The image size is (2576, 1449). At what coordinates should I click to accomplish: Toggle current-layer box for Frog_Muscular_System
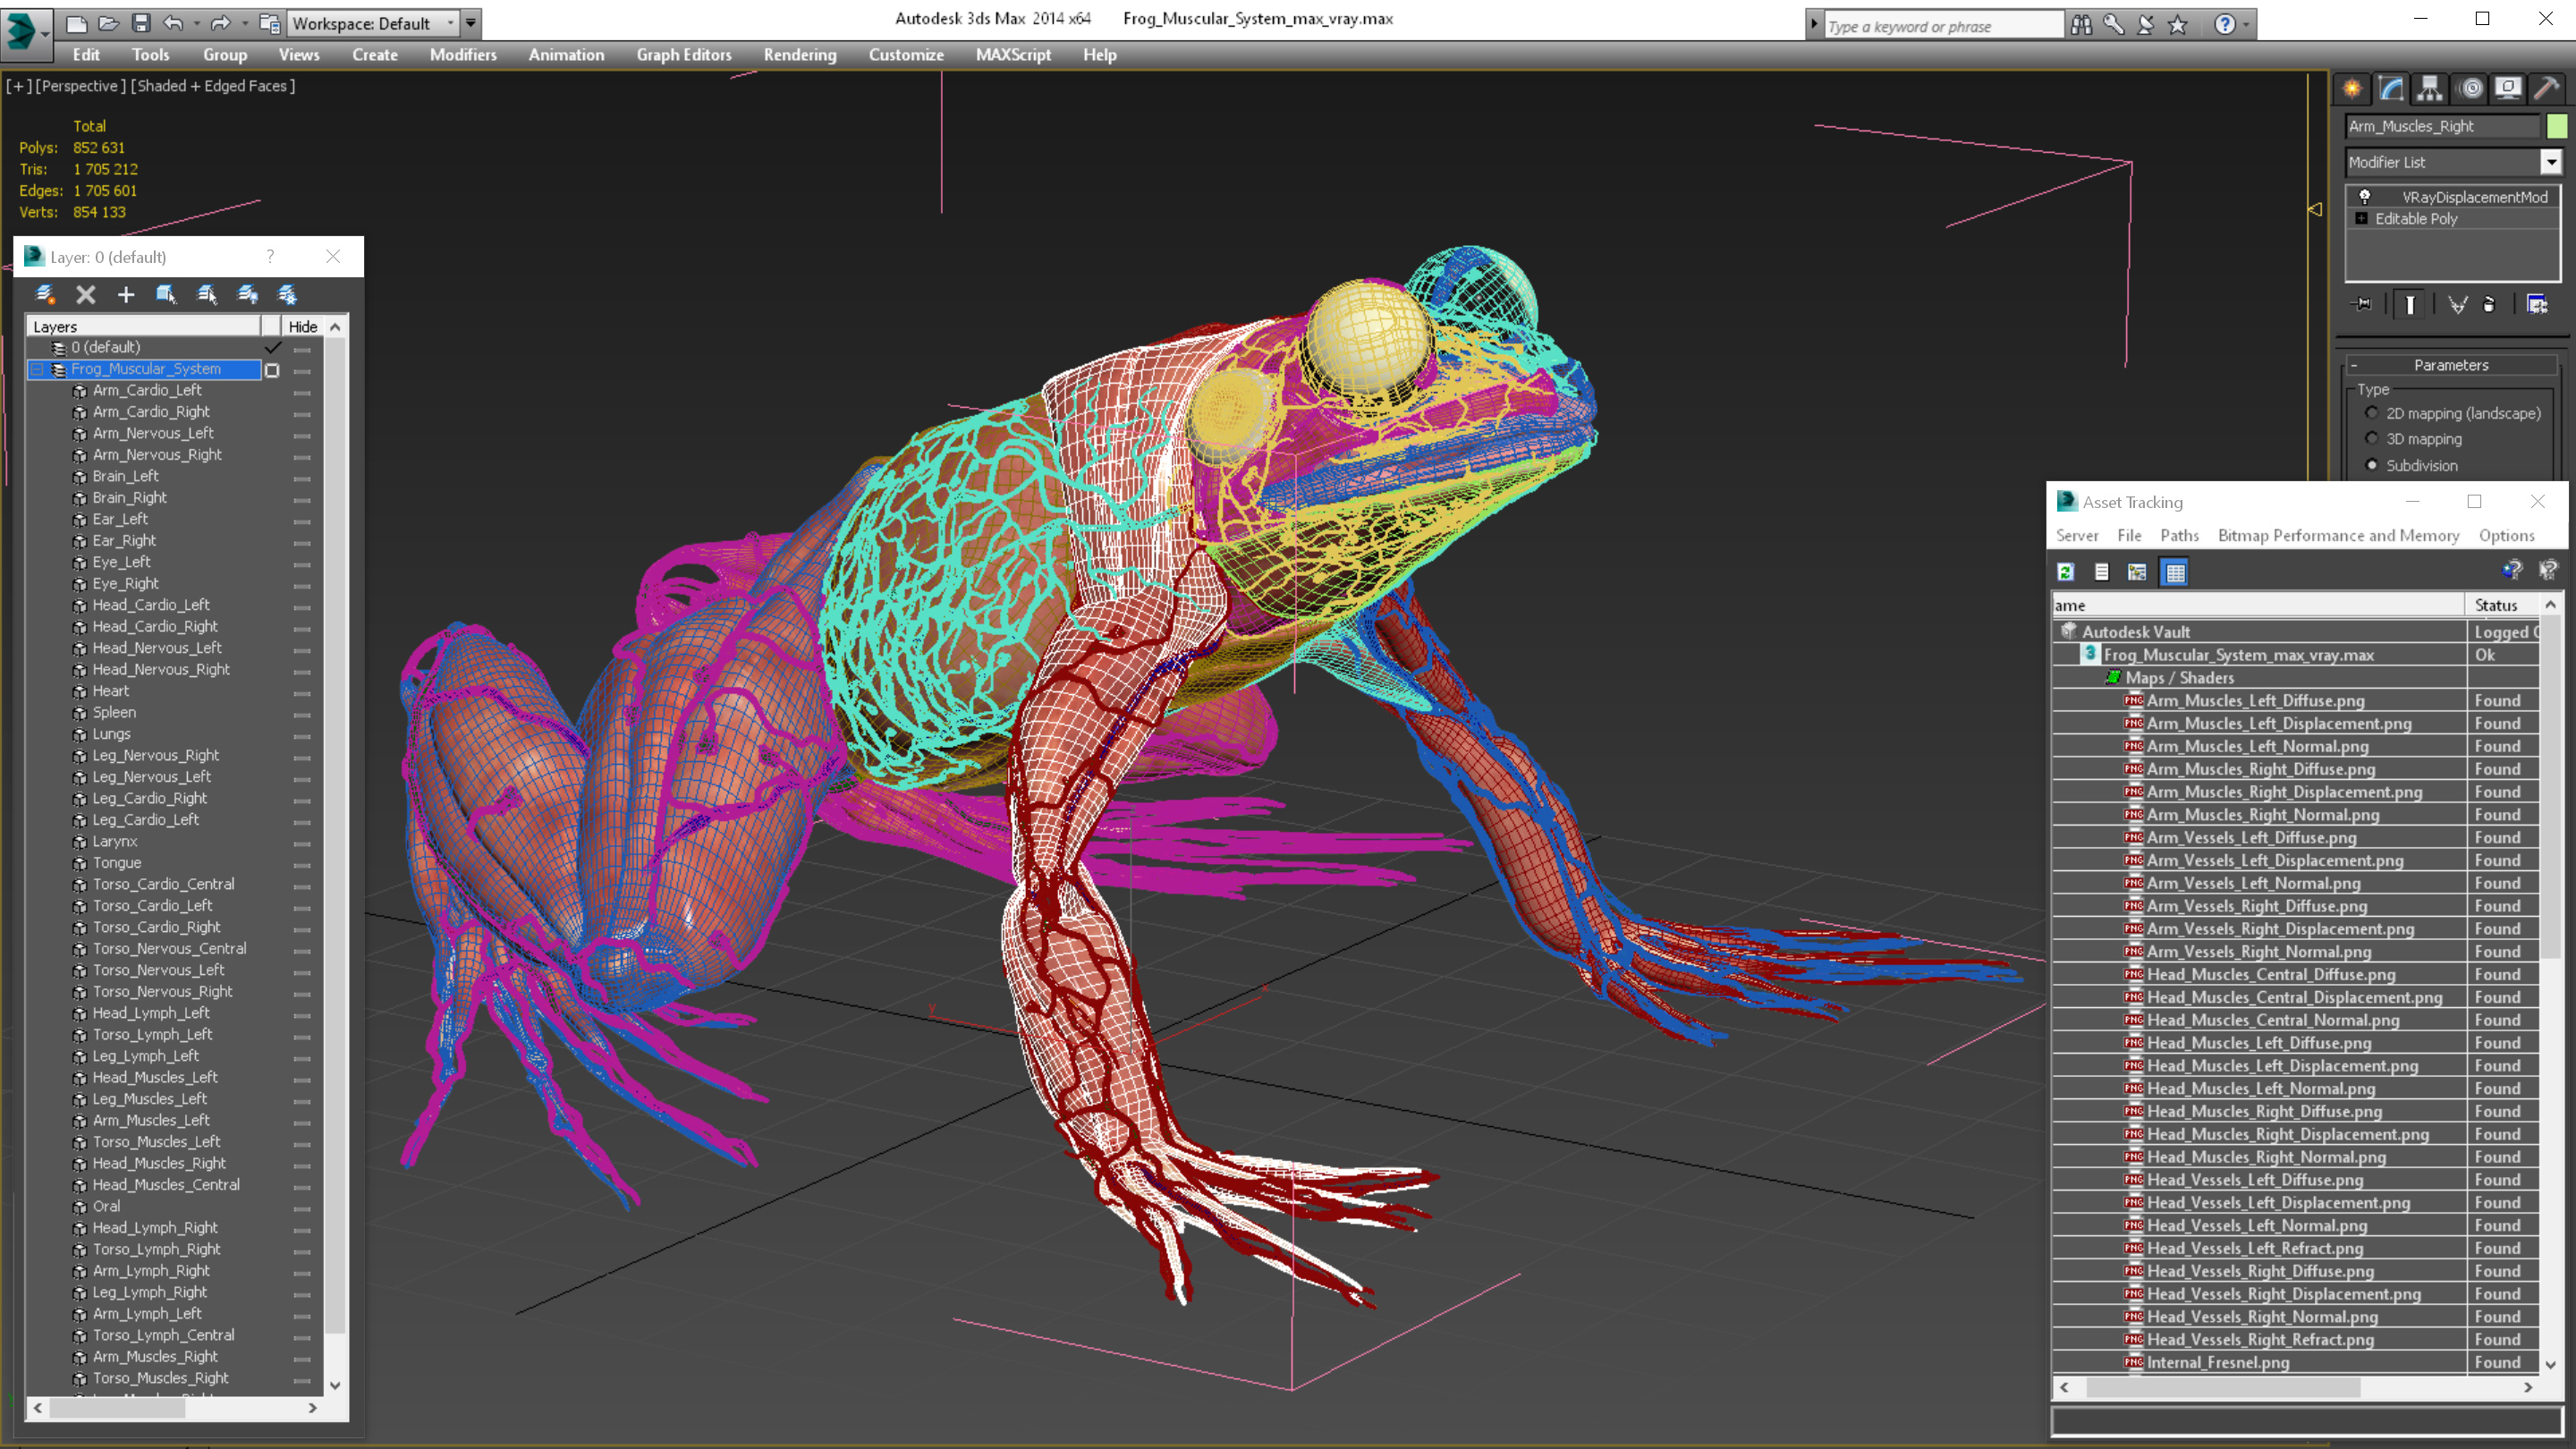pos(271,370)
